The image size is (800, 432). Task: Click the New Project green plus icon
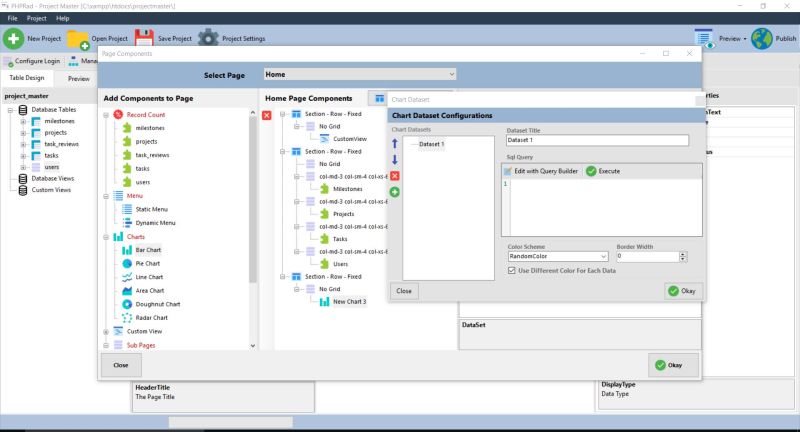(13, 38)
